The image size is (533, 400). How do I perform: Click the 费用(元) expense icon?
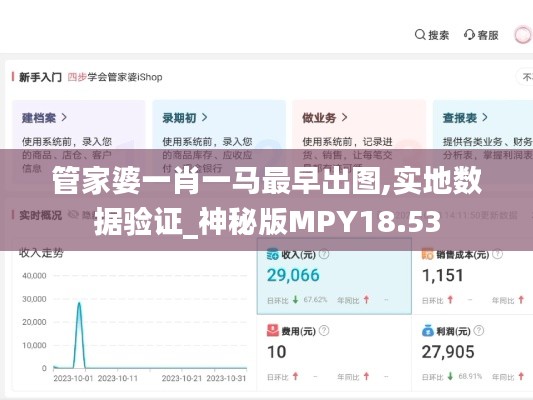(x=273, y=330)
